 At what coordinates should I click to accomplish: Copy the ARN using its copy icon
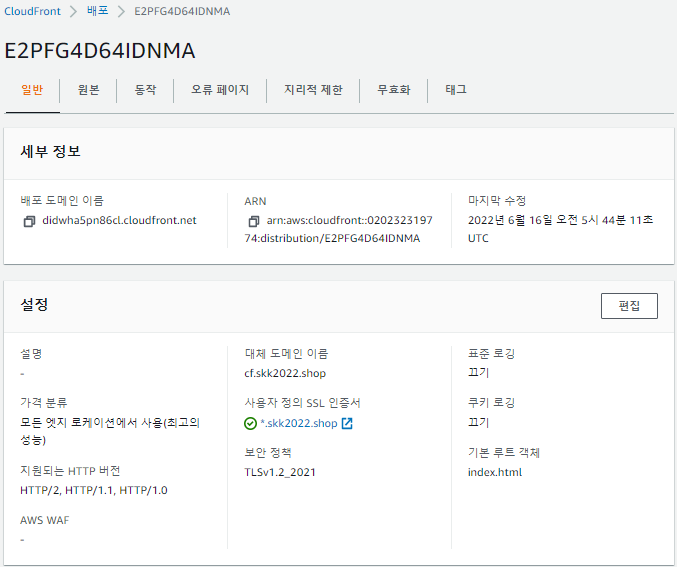click(x=253, y=222)
